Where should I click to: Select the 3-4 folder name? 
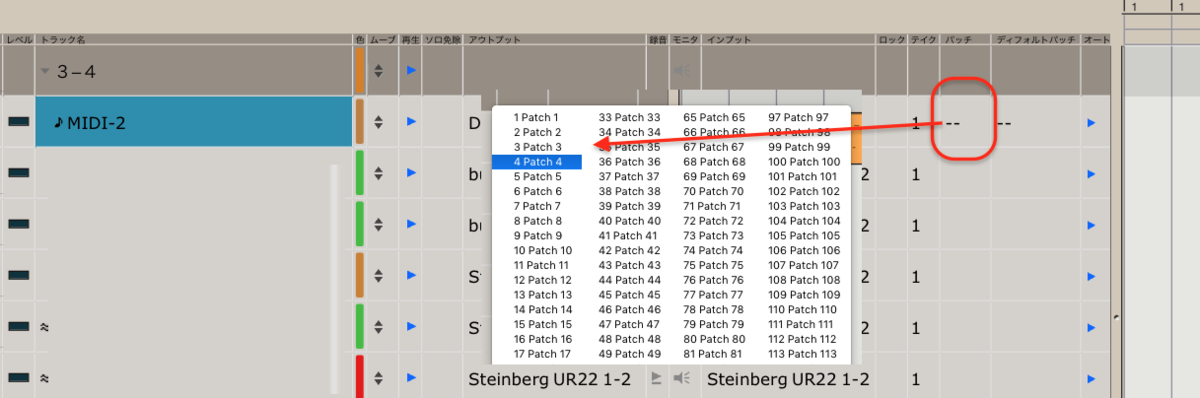(75, 71)
